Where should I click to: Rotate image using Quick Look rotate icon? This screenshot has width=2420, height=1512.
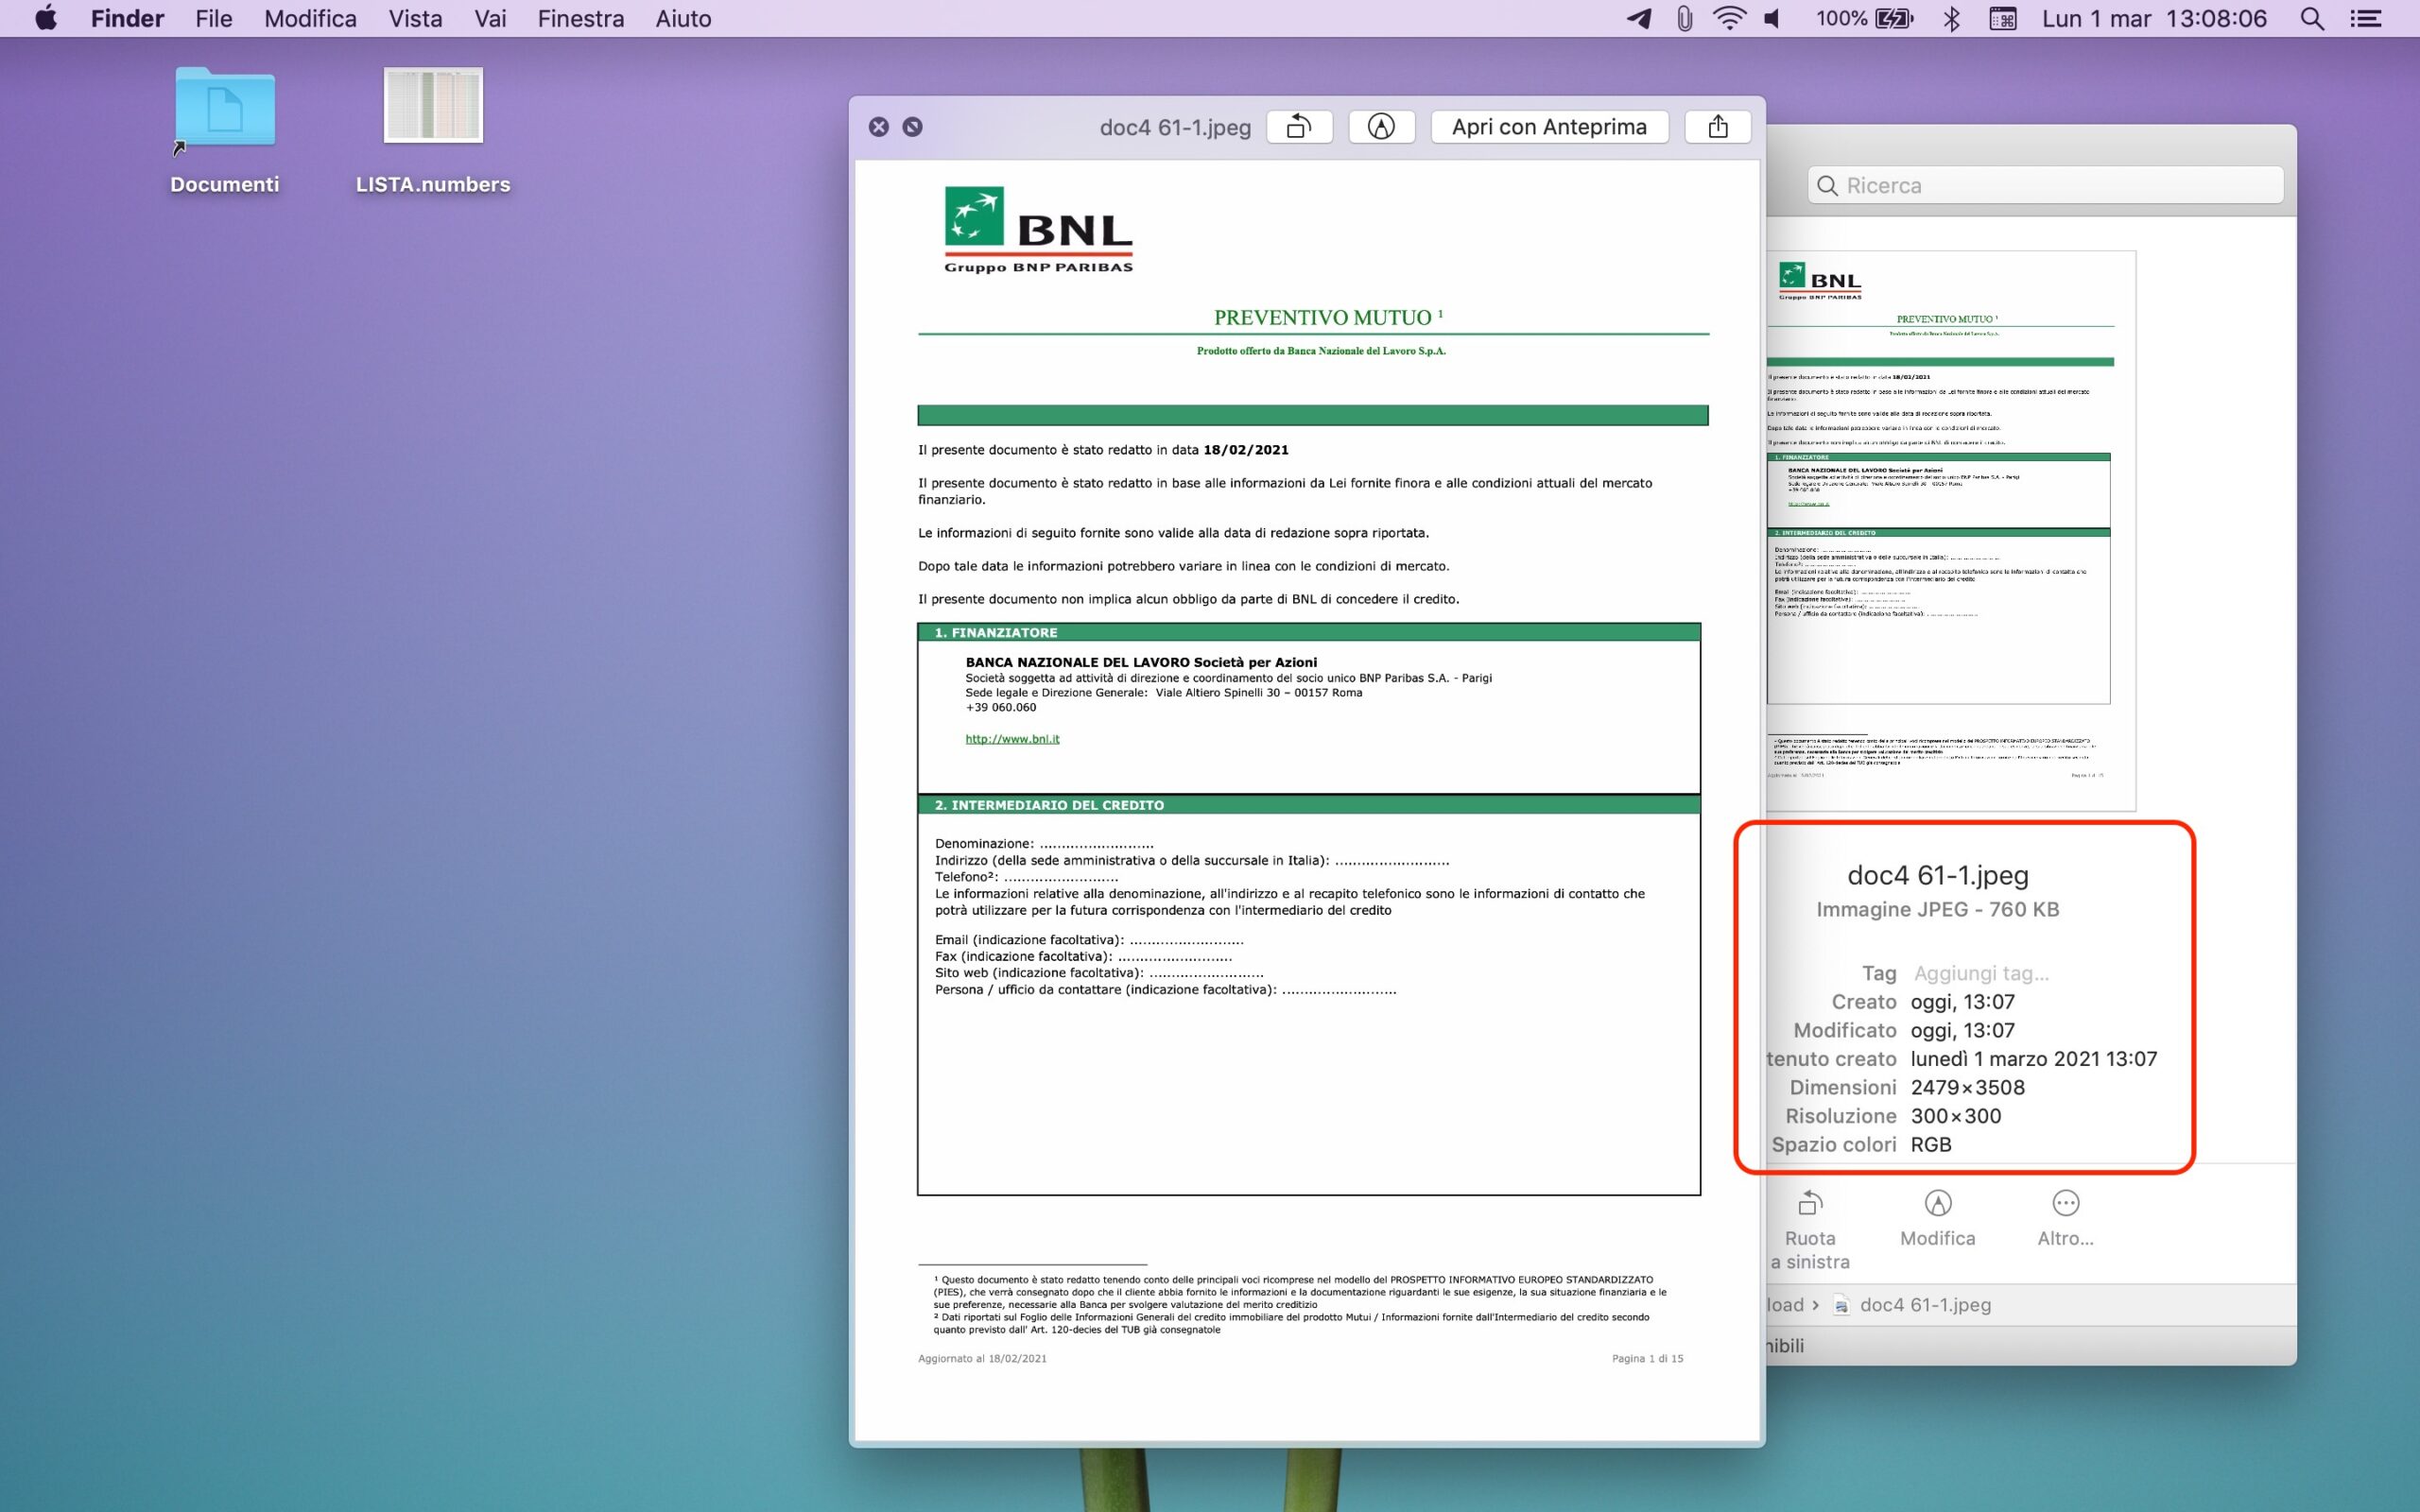click(x=1299, y=127)
